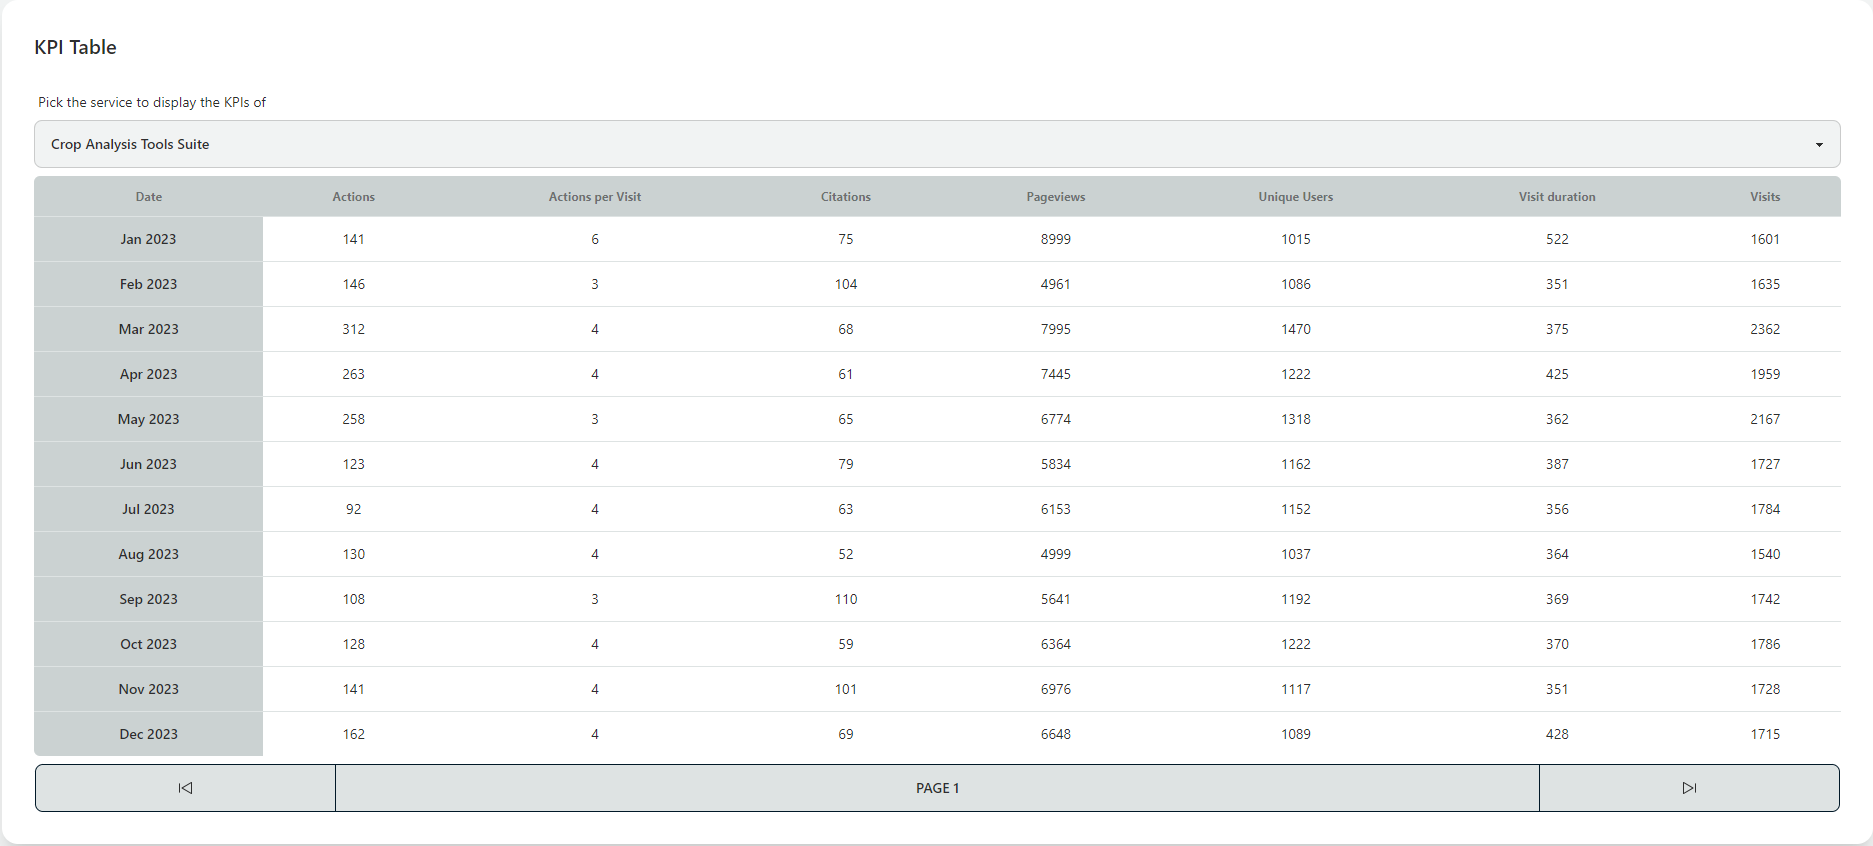The height and width of the screenshot is (846, 1873).
Task: Click the Visits column header
Action: [1765, 197]
